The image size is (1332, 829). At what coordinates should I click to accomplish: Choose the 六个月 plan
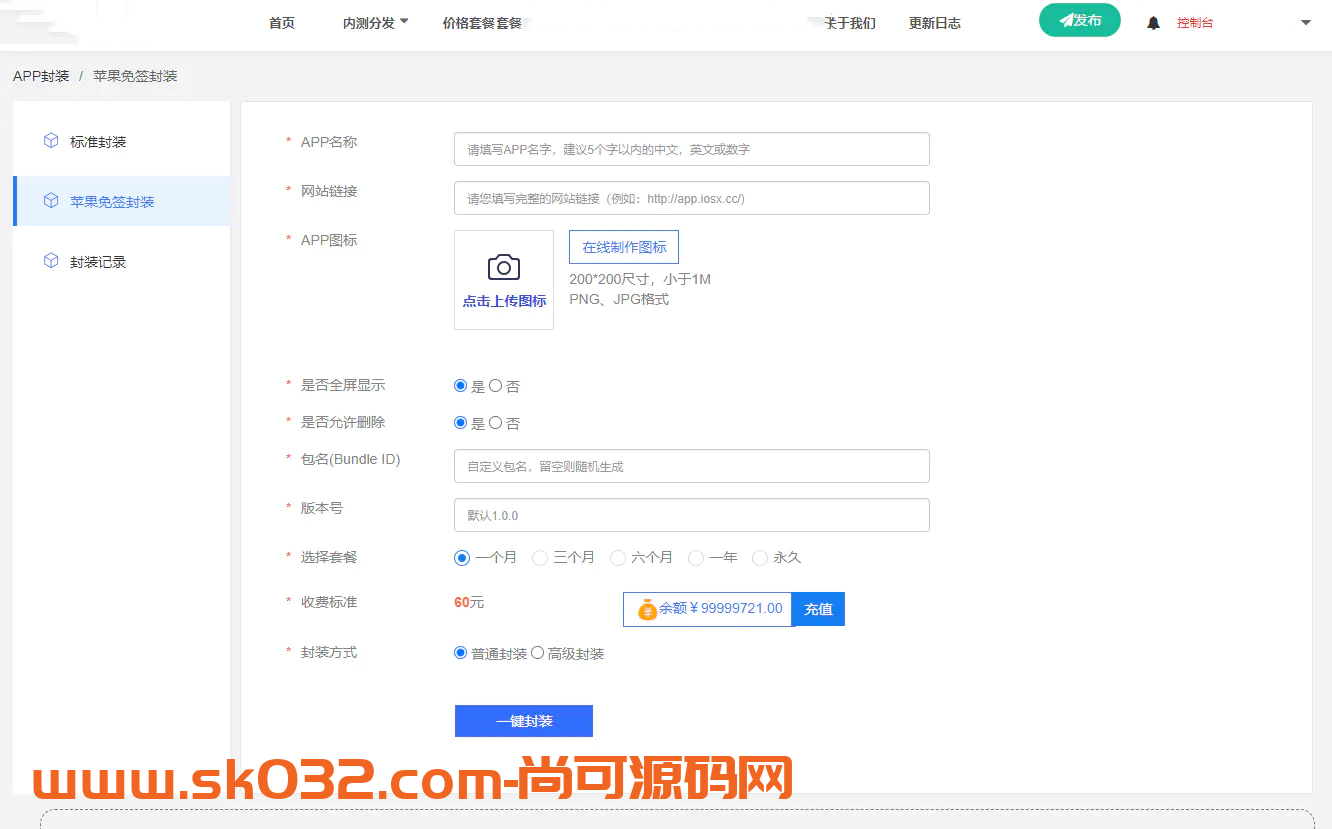click(x=618, y=558)
